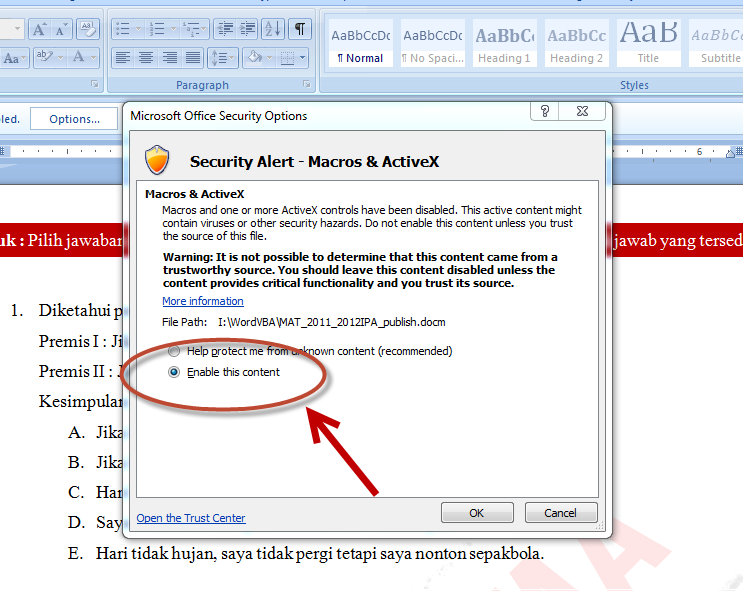Click the dialog Help question mark icon

pyautogui.click(x=545, y=112)
